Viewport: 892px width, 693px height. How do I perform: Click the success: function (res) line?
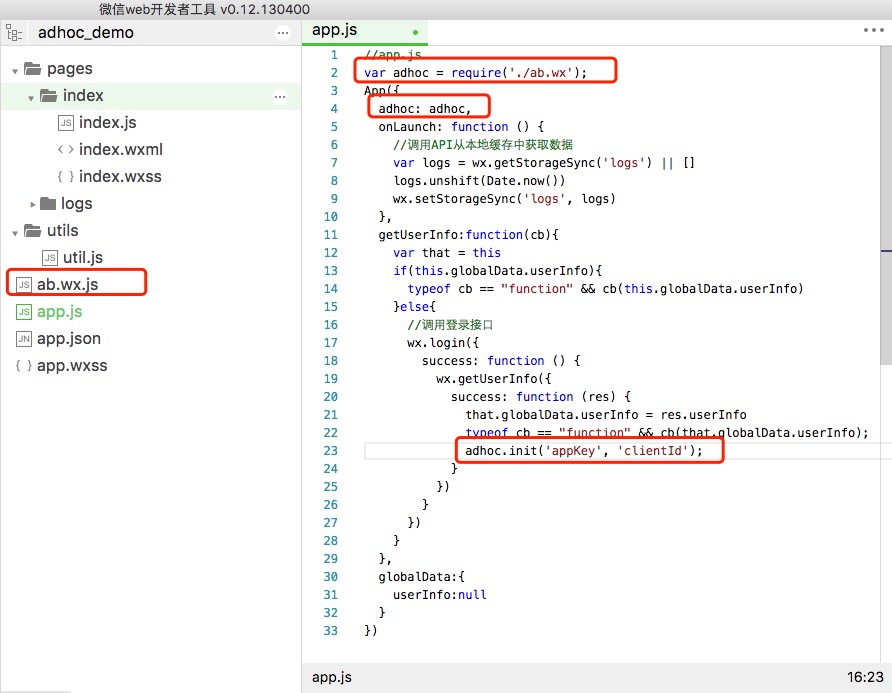pos(540,397)
